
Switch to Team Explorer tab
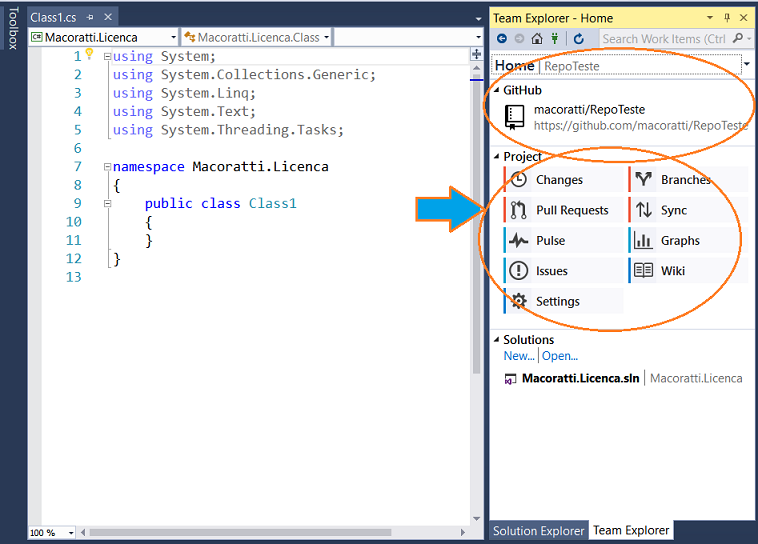pos(631,530)
